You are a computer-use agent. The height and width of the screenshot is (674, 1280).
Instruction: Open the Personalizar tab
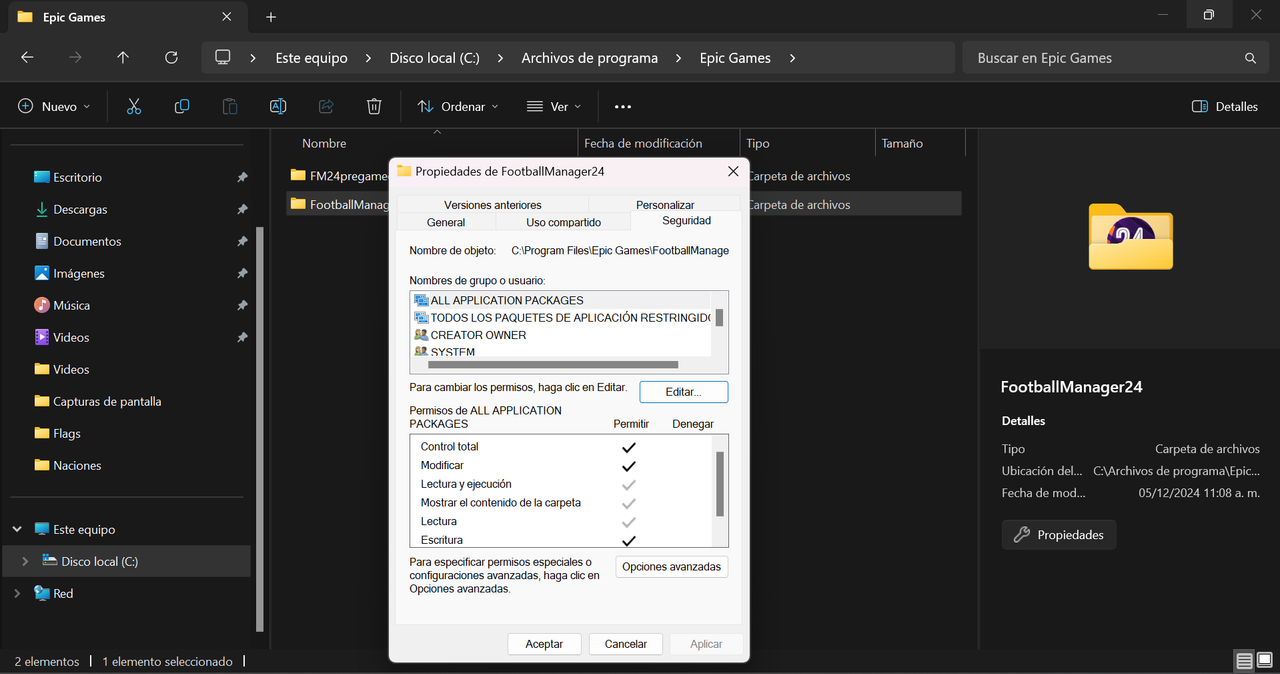point(665,205)
